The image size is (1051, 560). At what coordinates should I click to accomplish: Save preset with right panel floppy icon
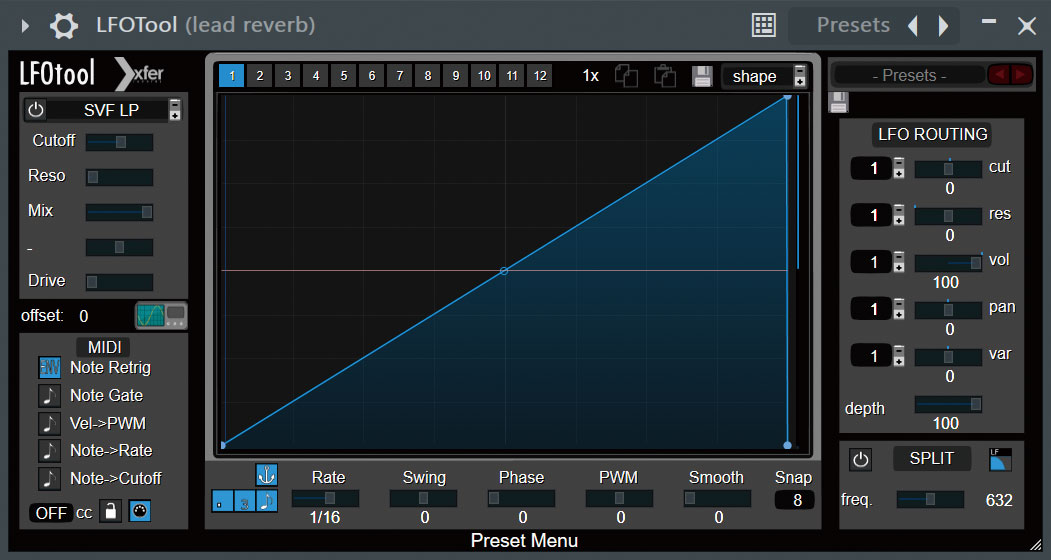click(x=839, y=102)
